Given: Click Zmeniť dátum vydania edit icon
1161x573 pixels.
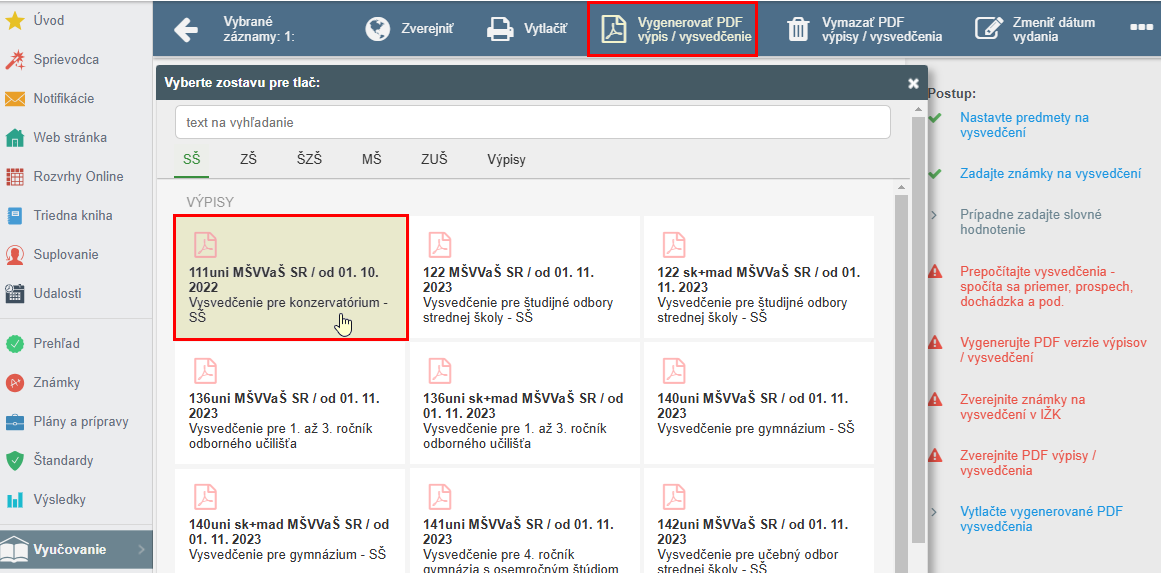Looking at the screenshot, I should pyautogui.click(x=988, y=30).
